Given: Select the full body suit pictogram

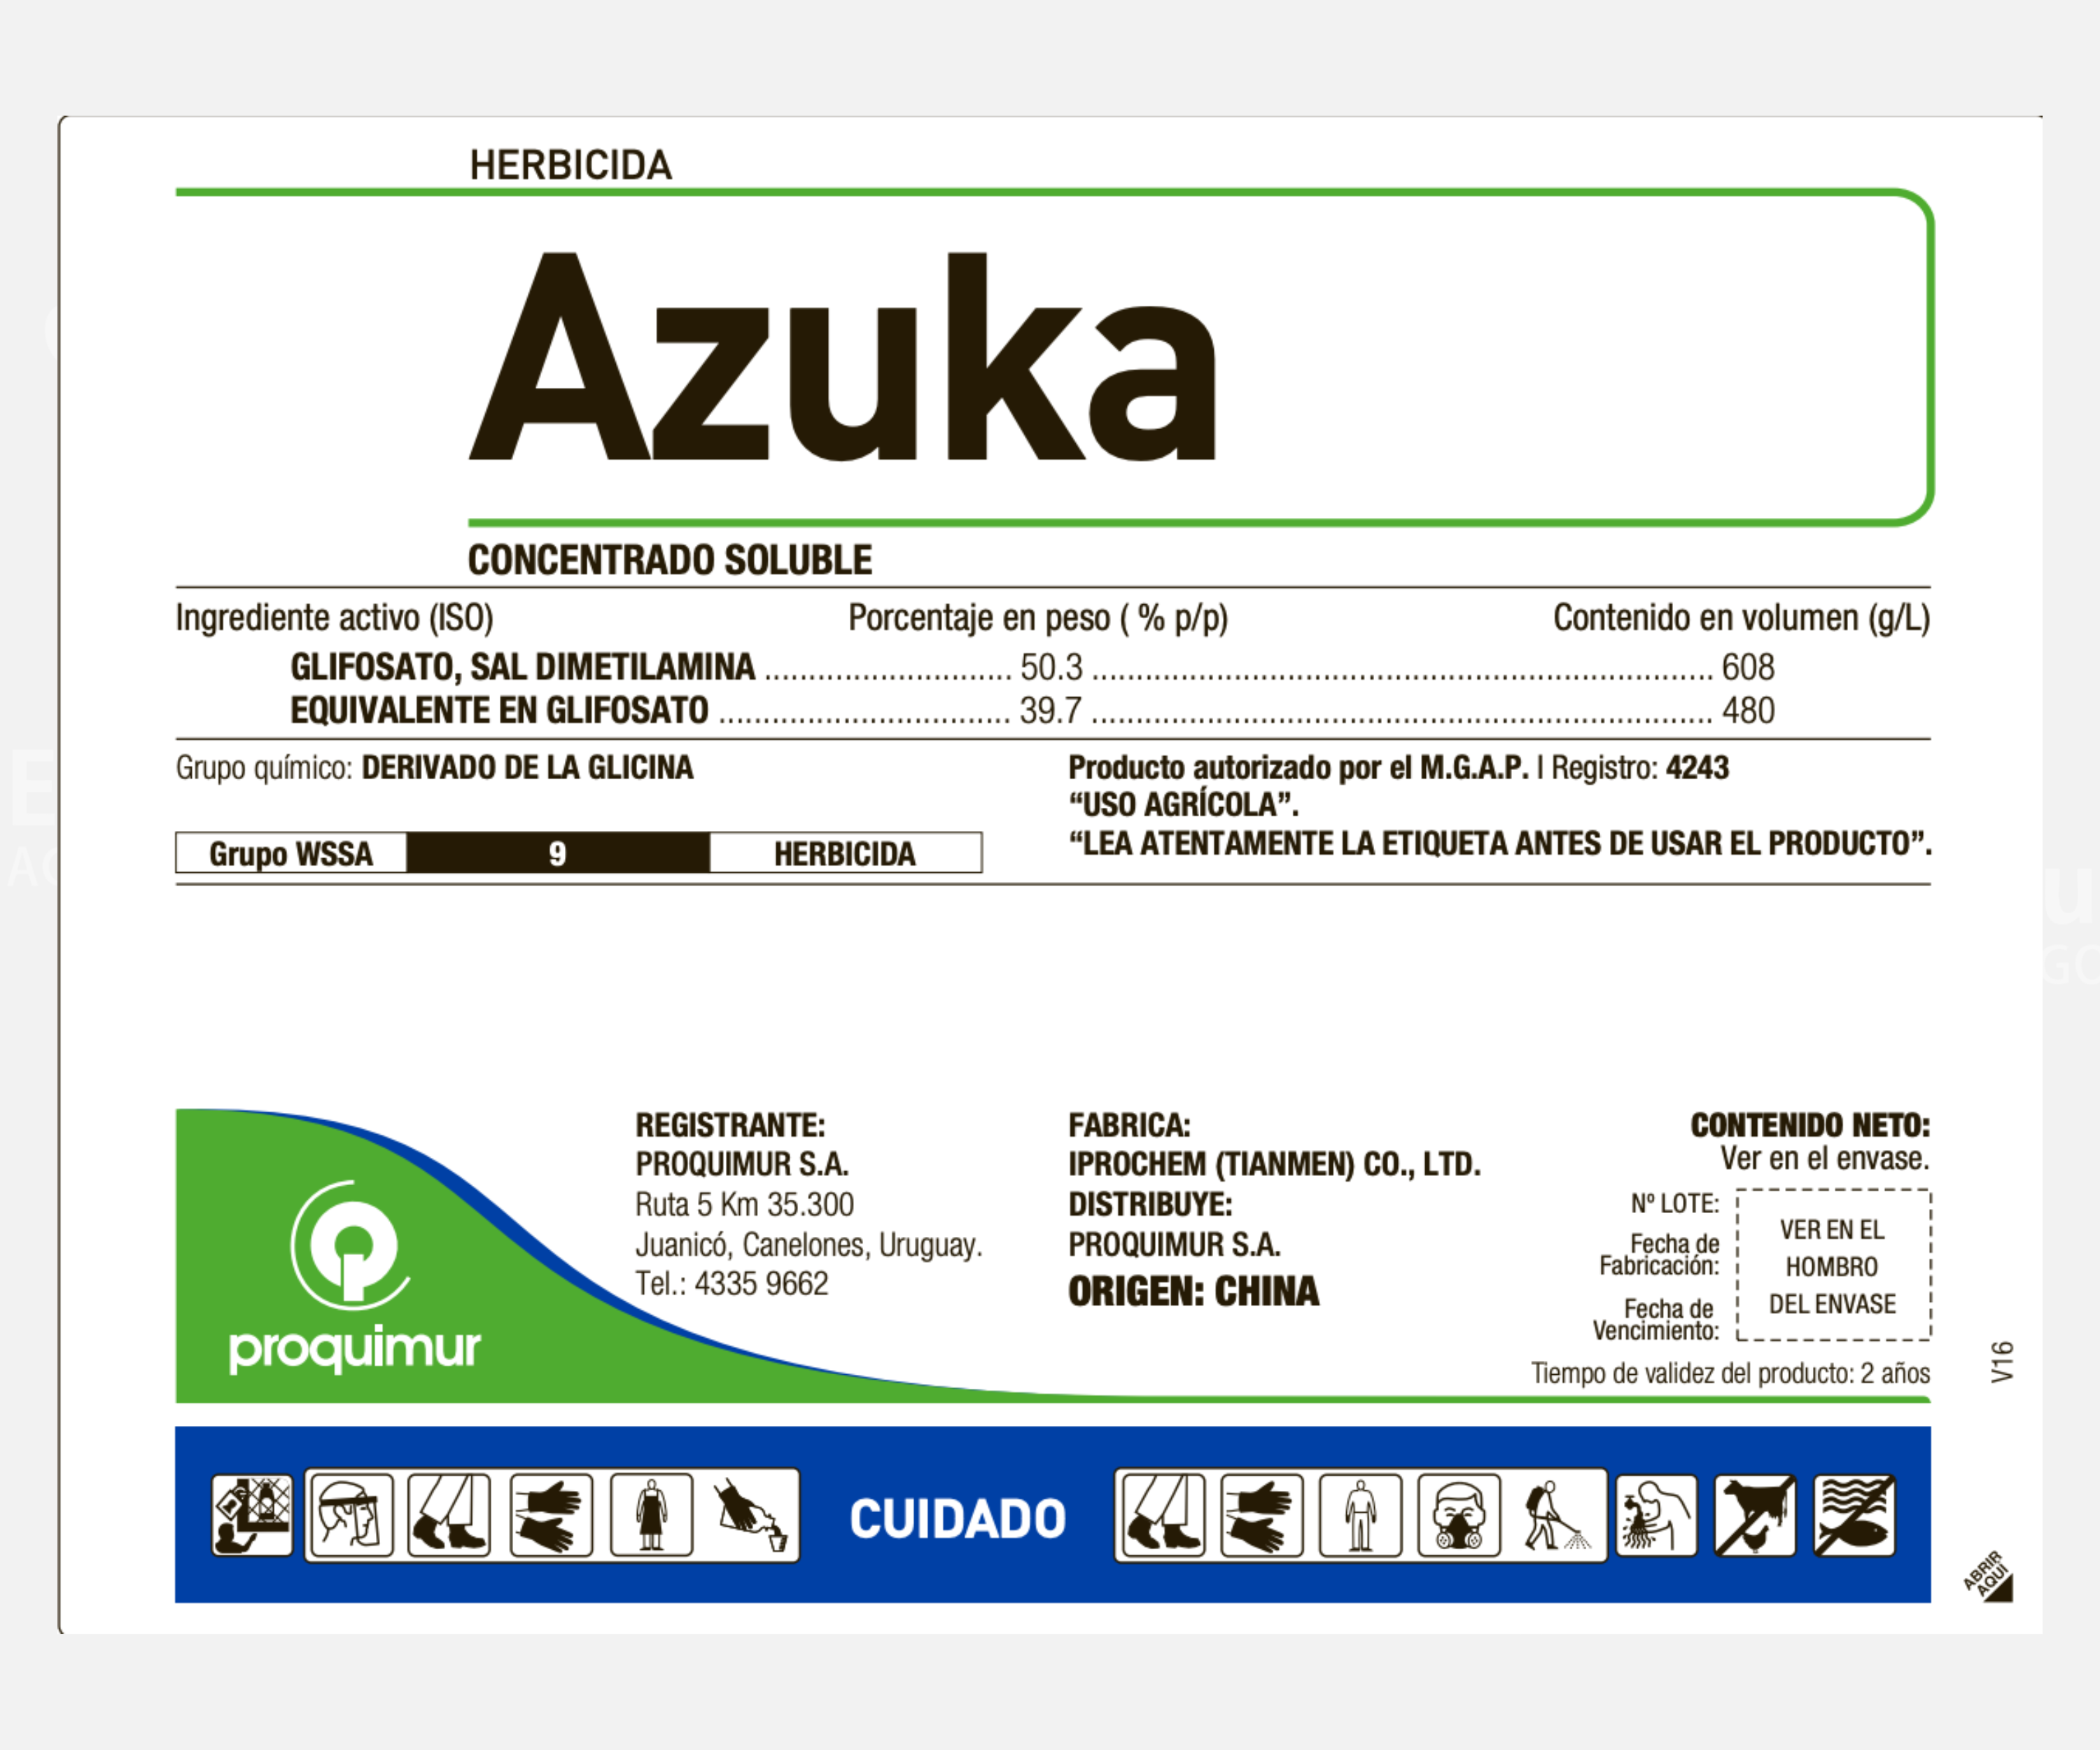Looking at the screenshot, I should [1361, 1514].
